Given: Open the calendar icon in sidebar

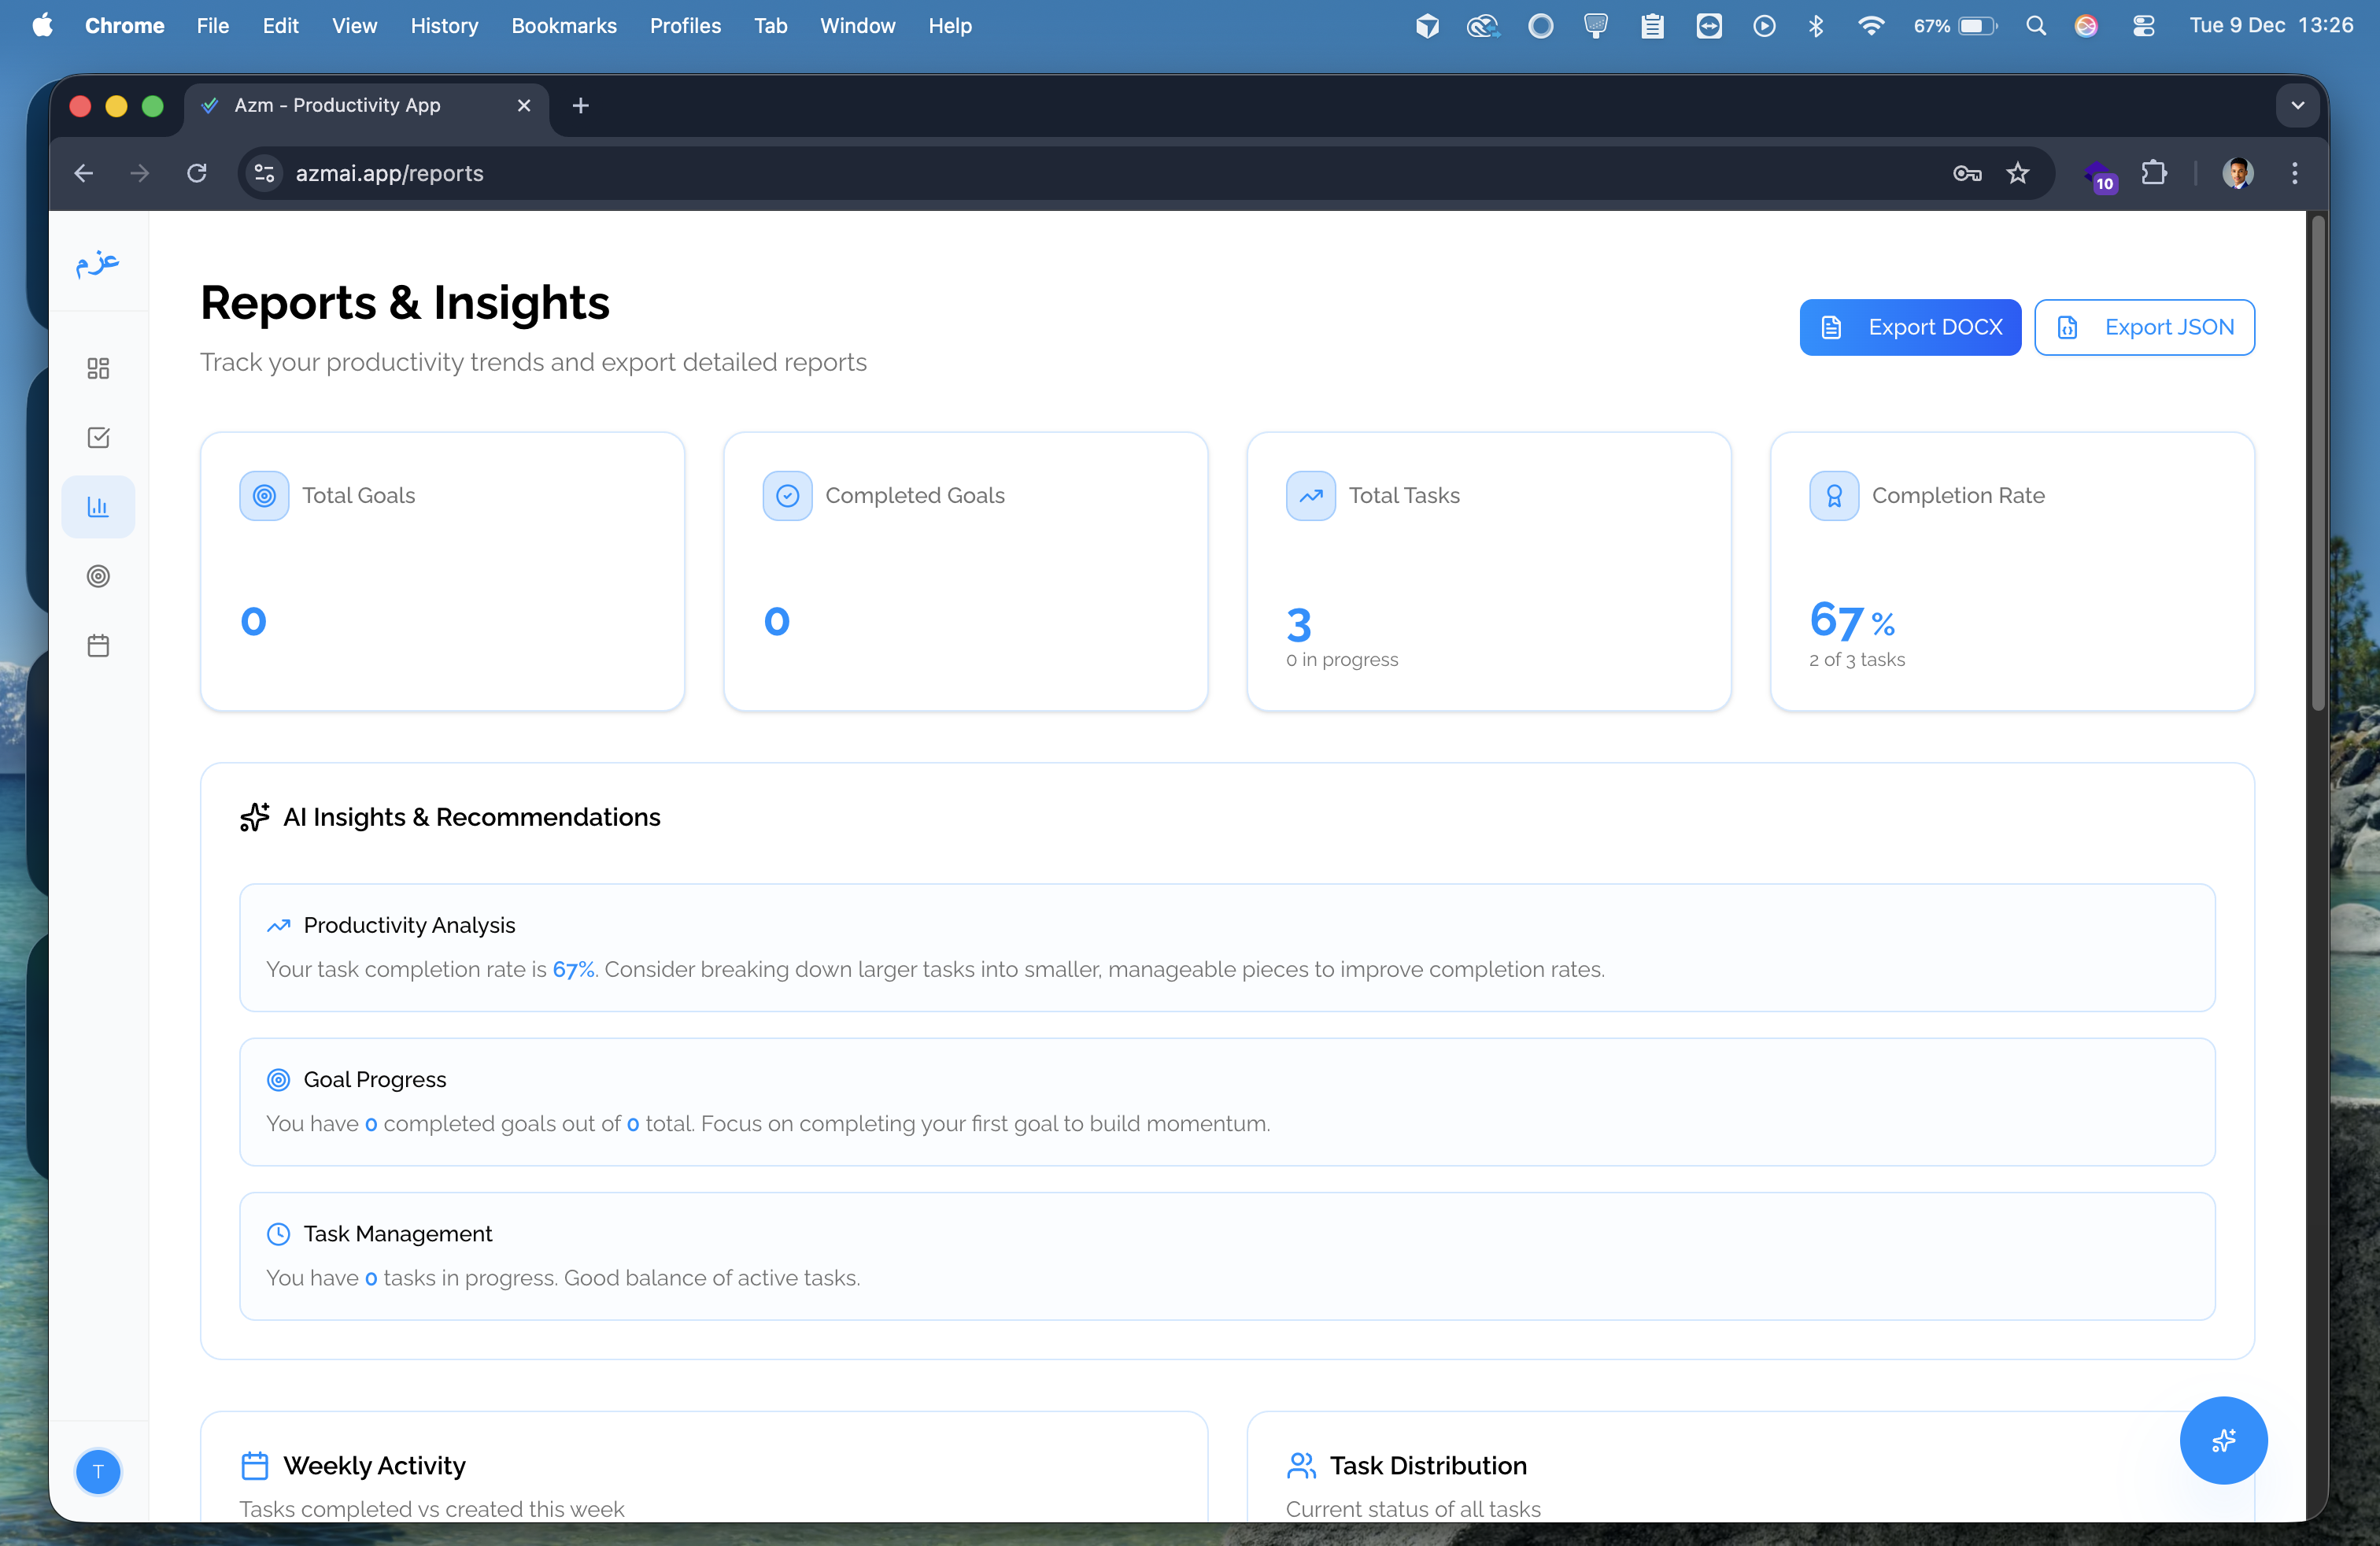Looking at the screenshot, I should [98, 645].
